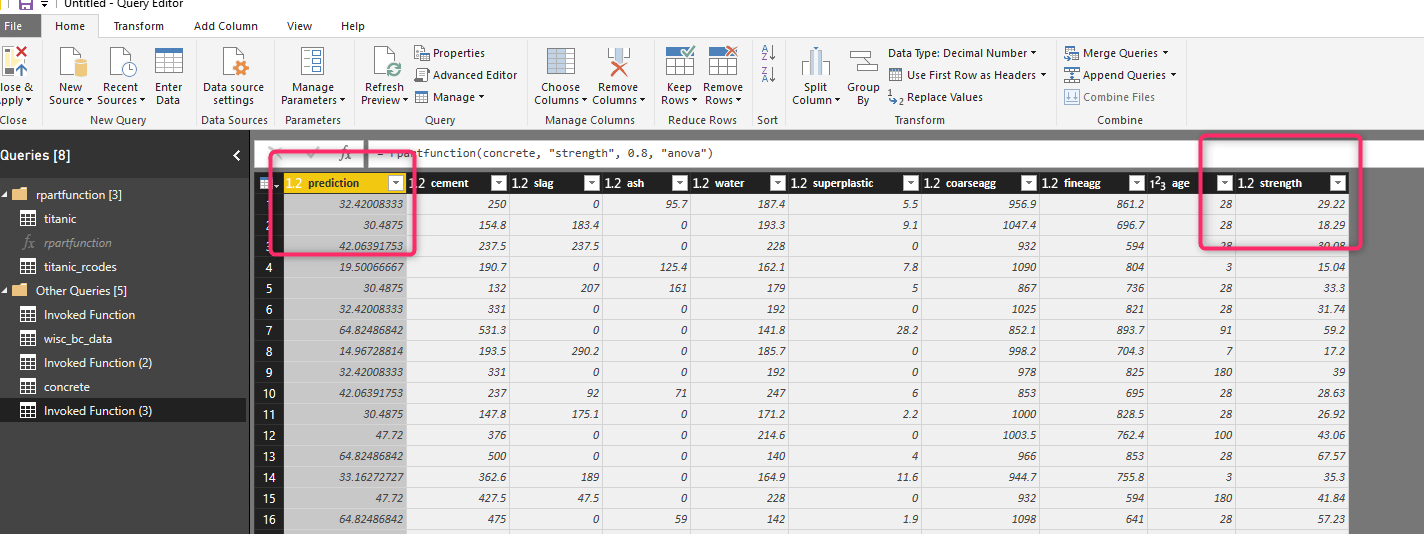Switch to the Add Column tab
The image size is (1424, 534).
pos(226,26)
